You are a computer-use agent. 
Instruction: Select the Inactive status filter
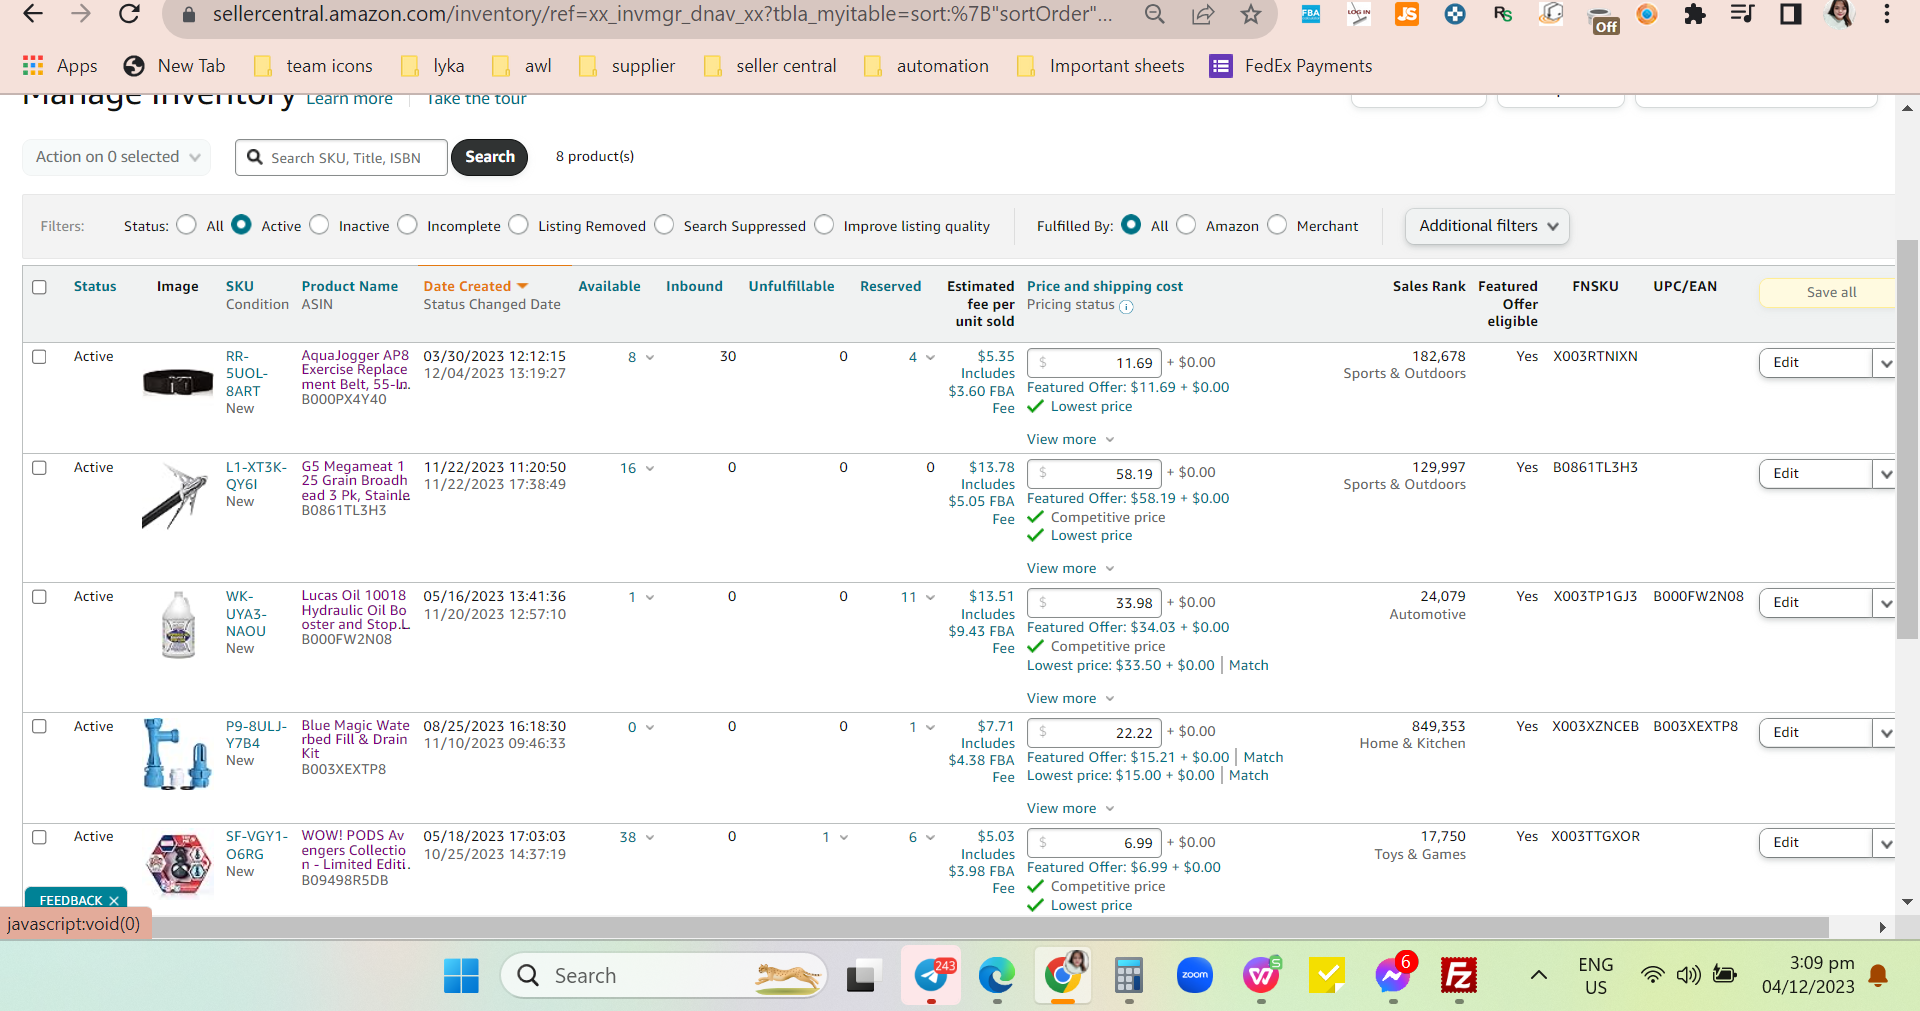(x=319, y=225)
